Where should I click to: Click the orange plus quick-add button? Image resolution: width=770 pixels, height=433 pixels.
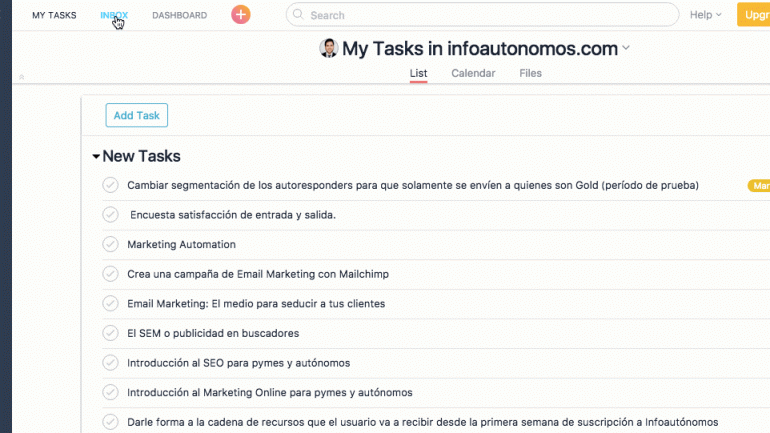pos(241,15)
